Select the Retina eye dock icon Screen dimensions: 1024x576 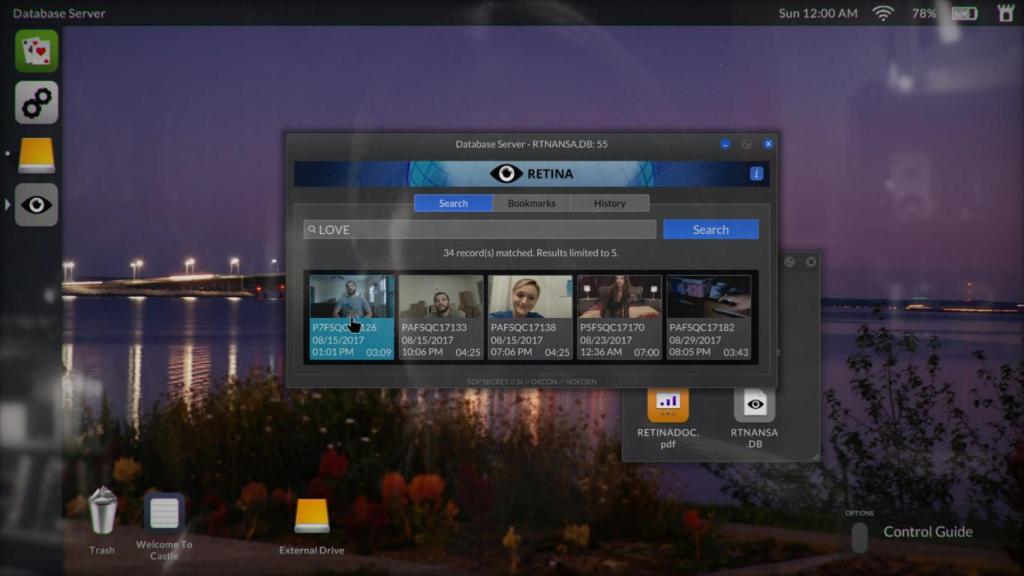click(37, 205)
